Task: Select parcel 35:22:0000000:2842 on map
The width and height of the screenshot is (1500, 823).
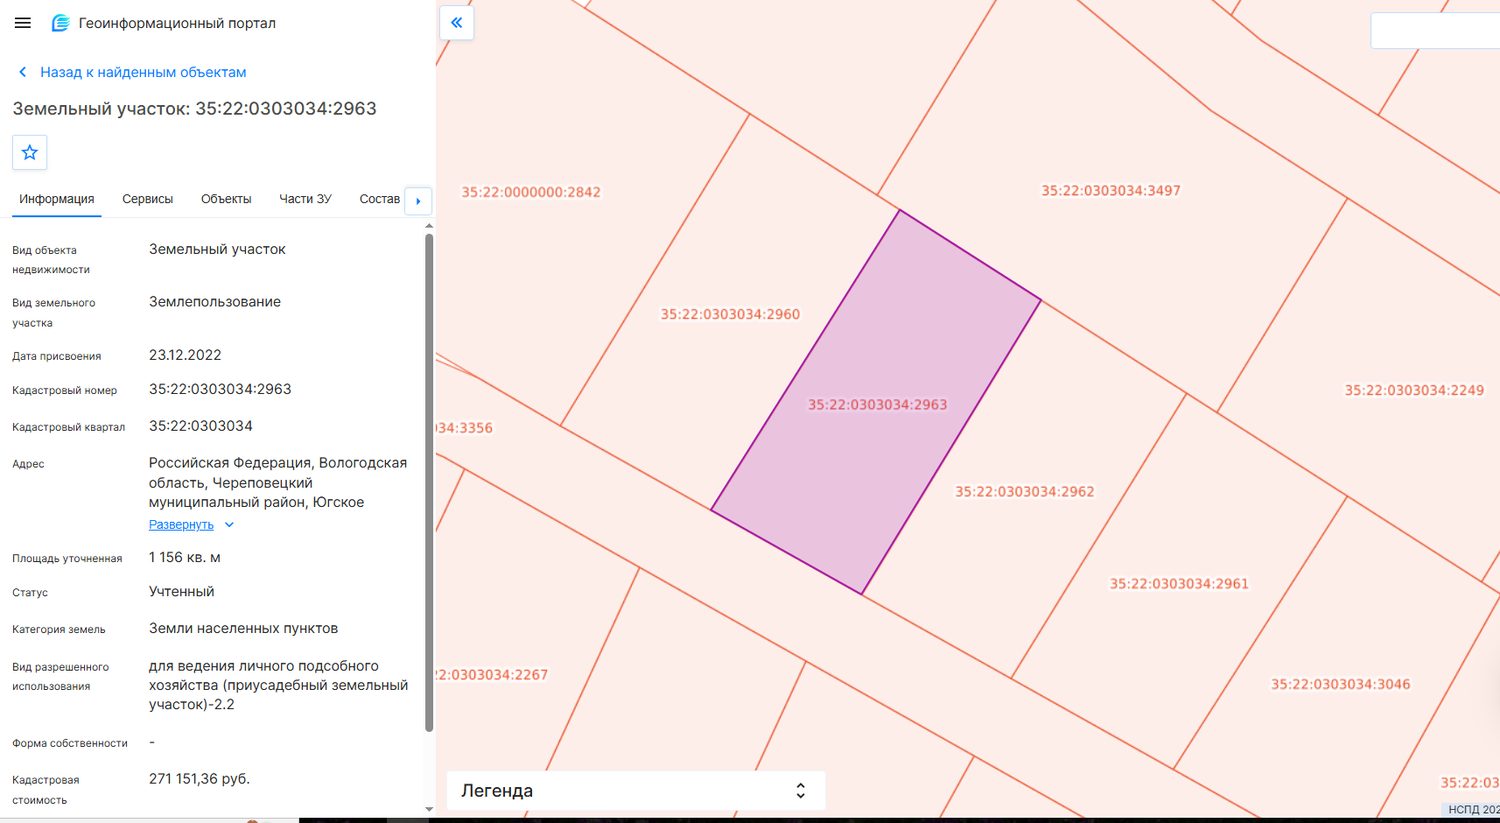Action: [531, 192]
